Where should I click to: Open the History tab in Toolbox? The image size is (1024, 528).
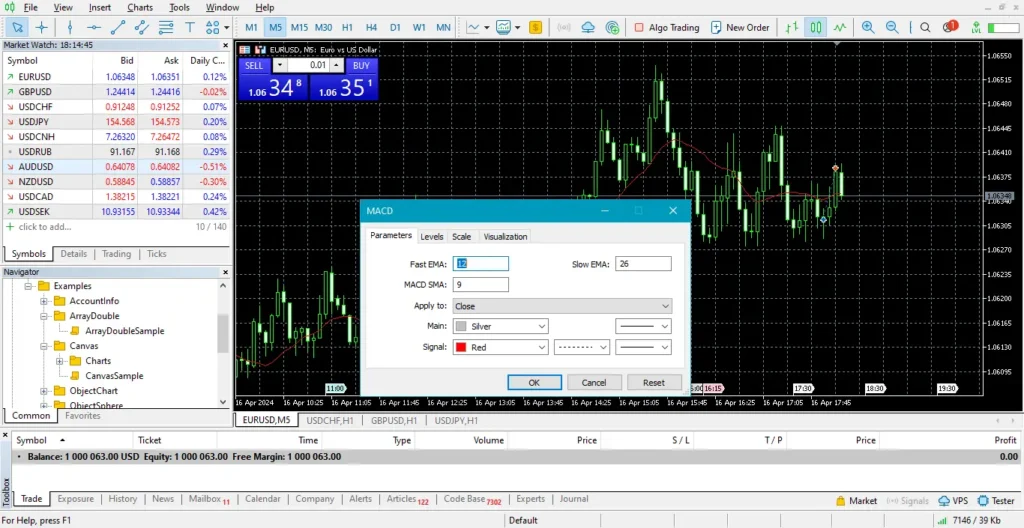tap(123, 499)
